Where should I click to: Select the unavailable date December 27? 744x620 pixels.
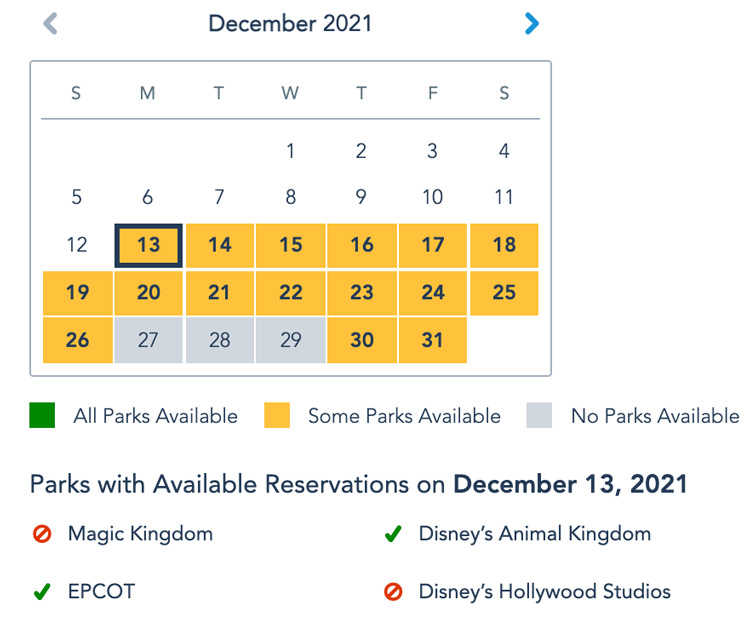[149, 340]
